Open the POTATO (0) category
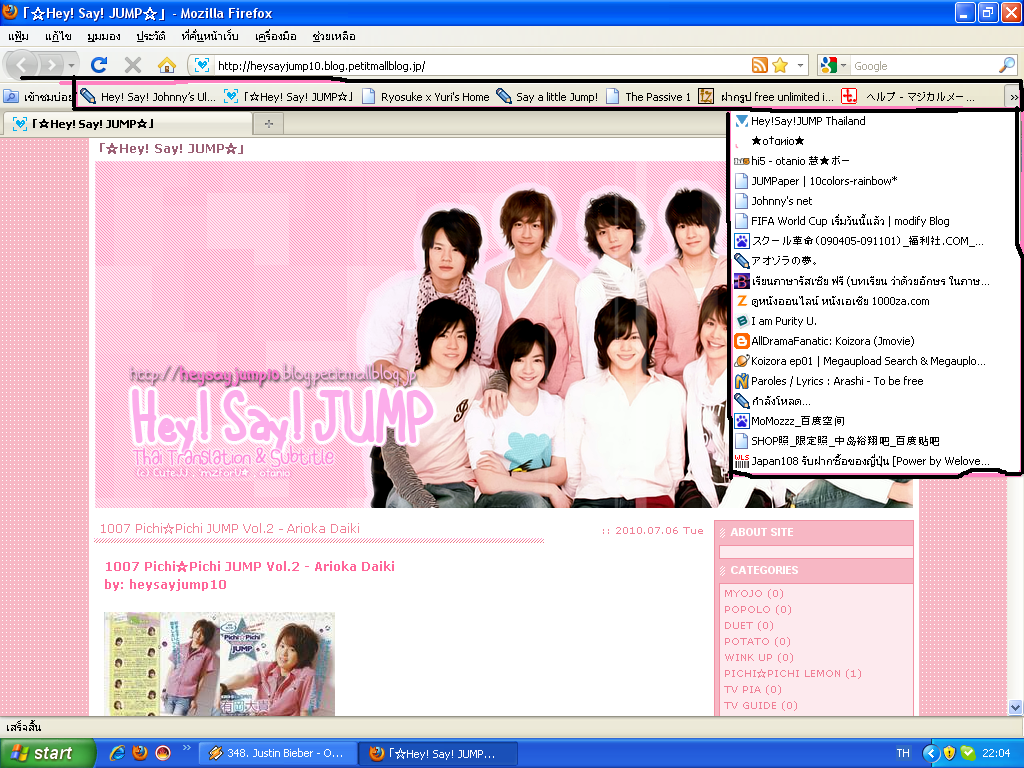Viewport: 1024px width, 768px height. [x=757, y=641]
